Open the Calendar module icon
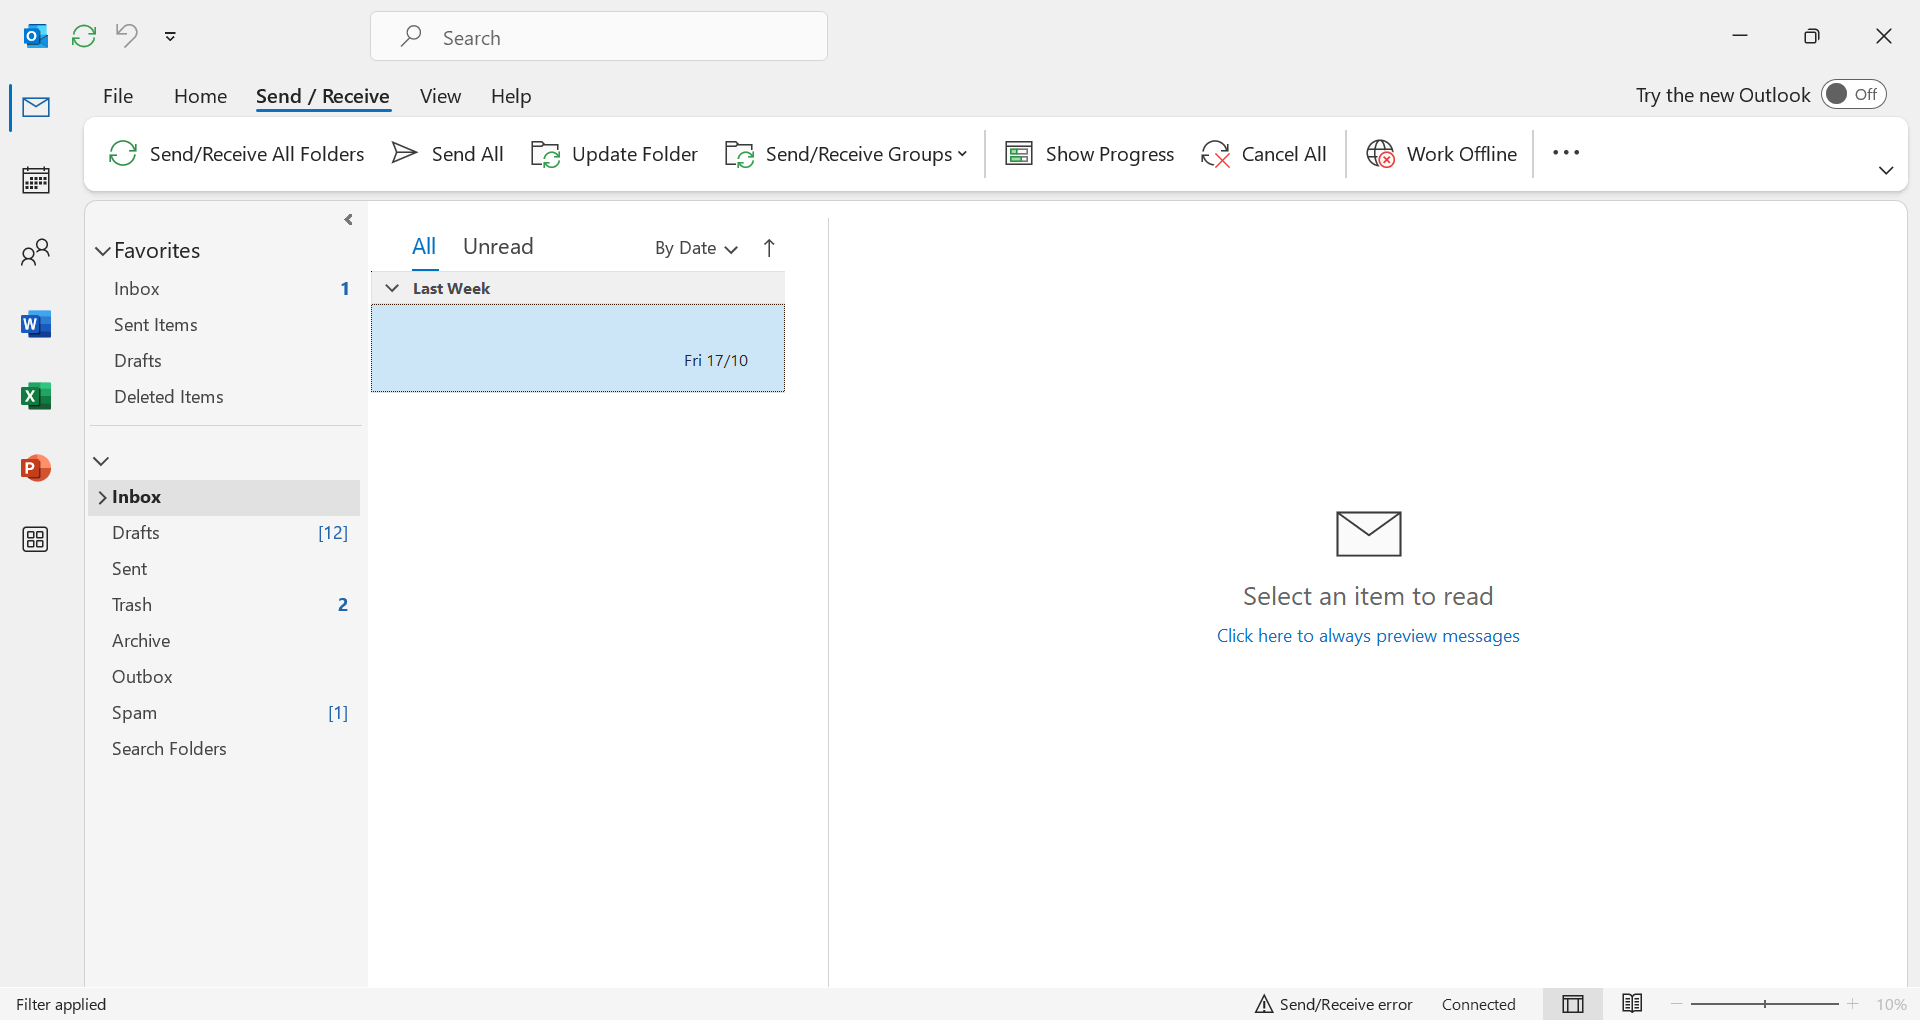Image resolution: width=1923 pixels, height=1020 pixels. [36, 180]
